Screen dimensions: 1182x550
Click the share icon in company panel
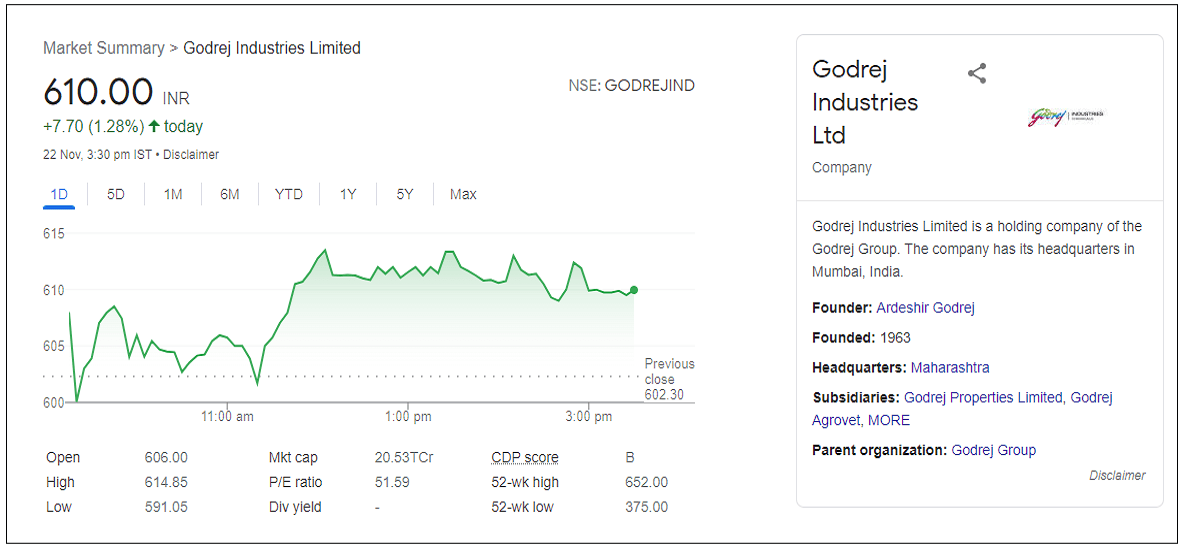[x=977, y=74]
